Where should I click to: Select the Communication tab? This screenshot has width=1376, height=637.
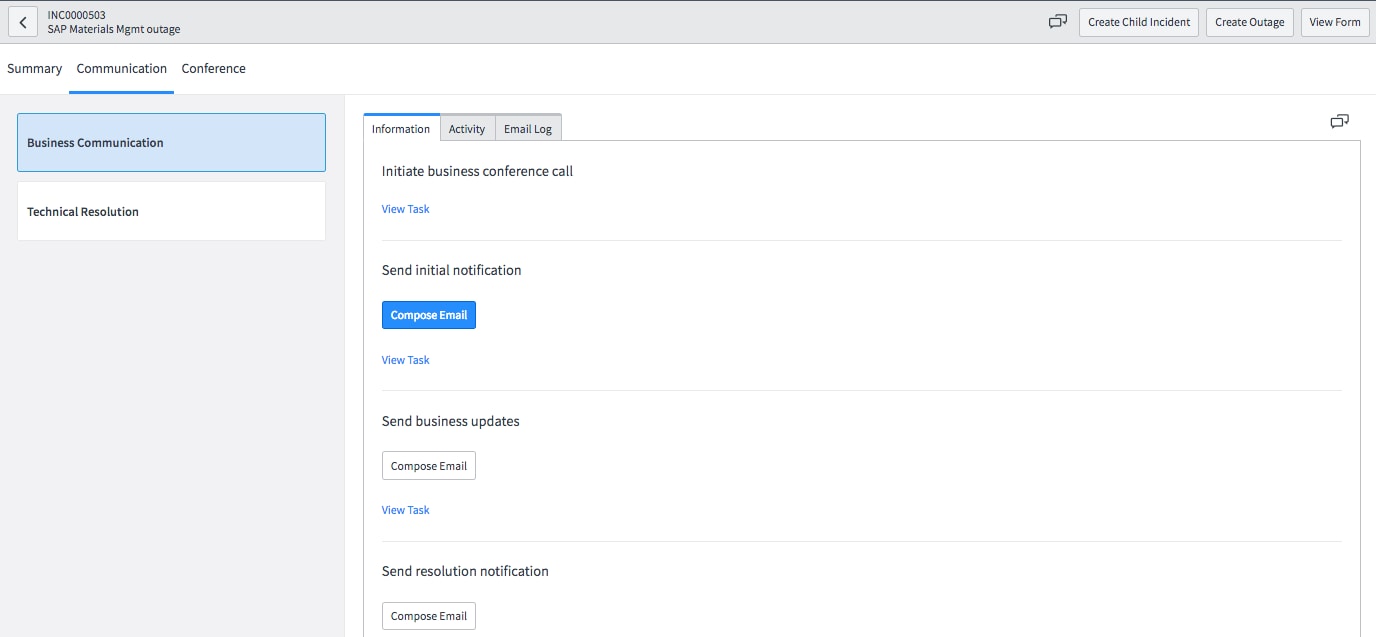point(121,68)
